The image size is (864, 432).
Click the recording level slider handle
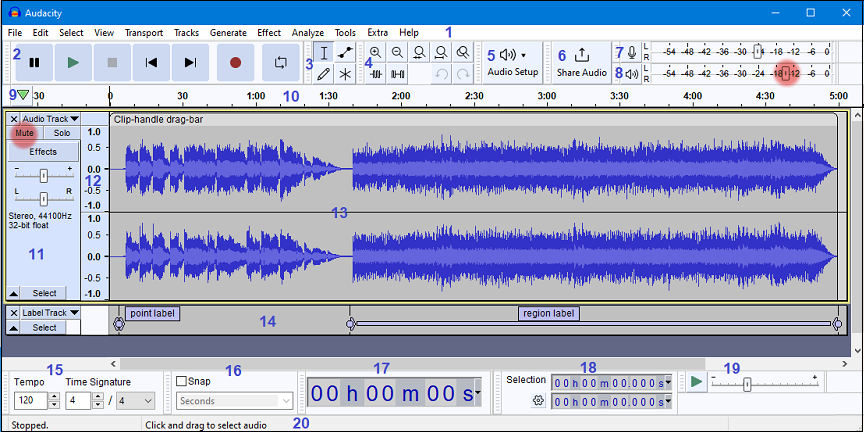(x=758, y=52)
